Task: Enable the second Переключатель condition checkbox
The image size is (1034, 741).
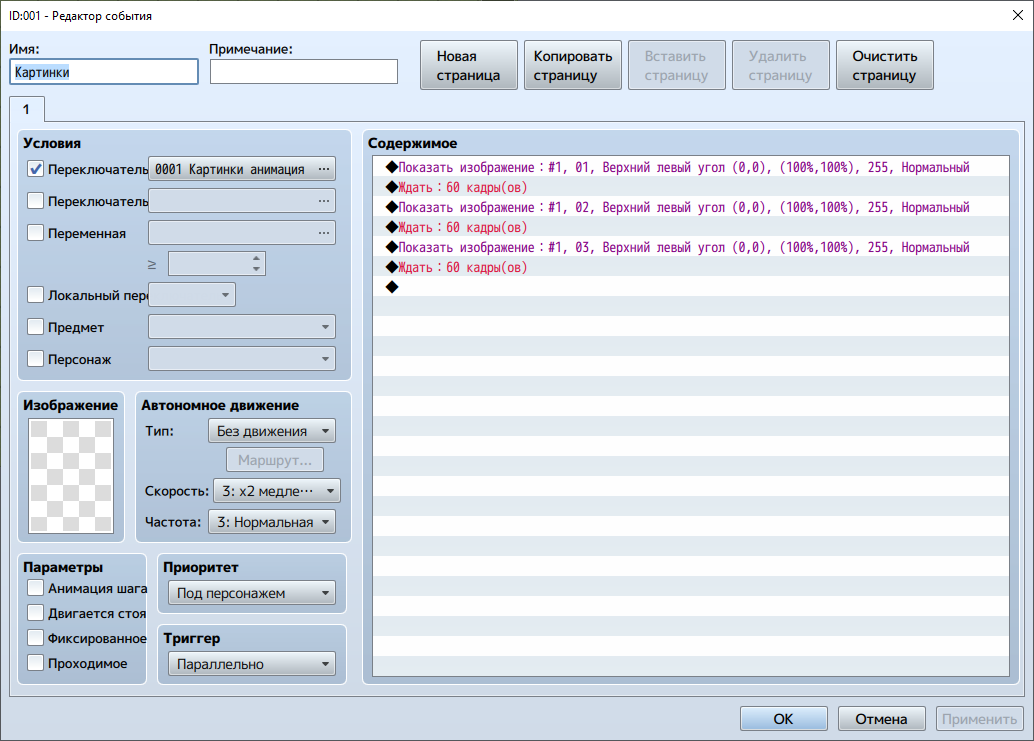Action: click(36, 200)
